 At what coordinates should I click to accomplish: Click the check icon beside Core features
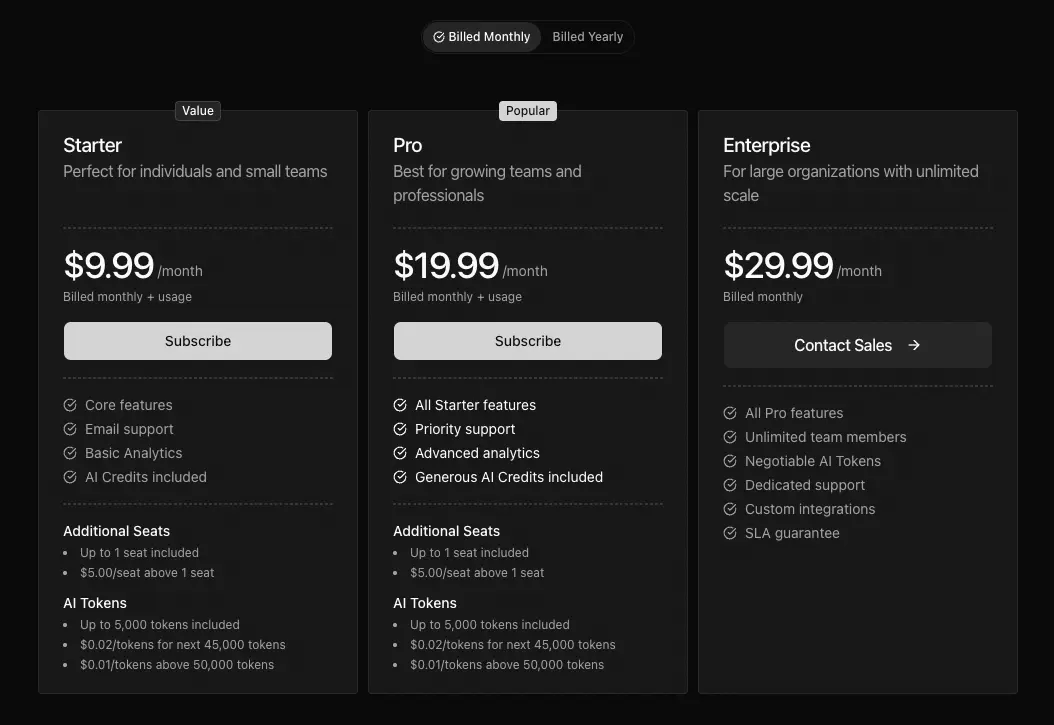[69, 405]
